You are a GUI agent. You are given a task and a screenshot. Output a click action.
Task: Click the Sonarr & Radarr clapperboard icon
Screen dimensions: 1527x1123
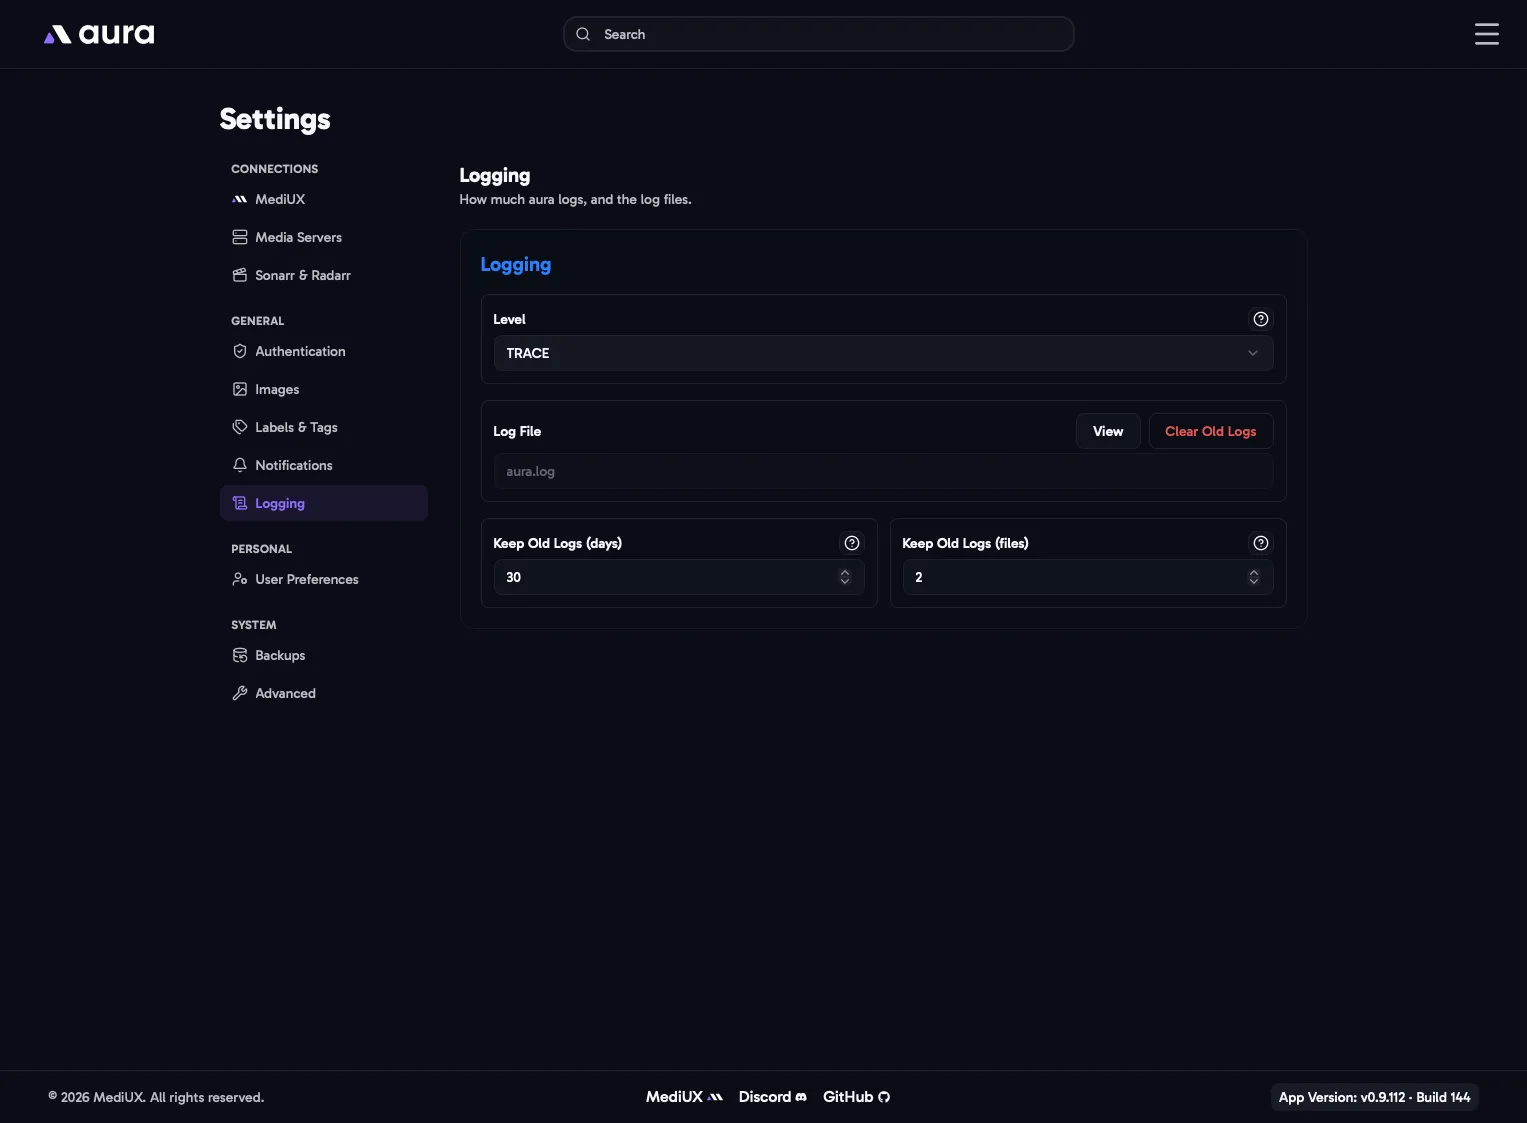point(240,275)
